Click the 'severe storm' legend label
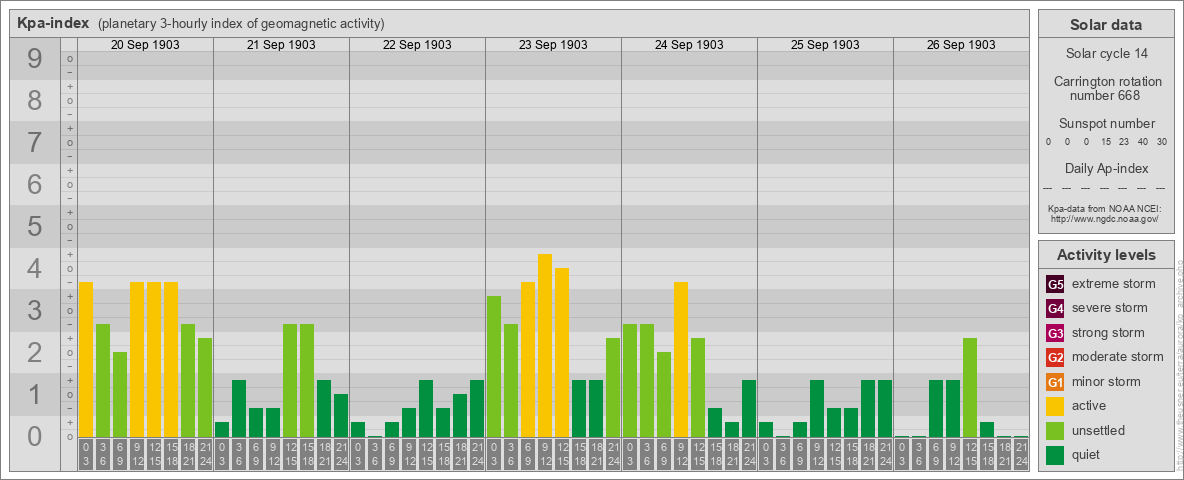The height and width of the screenshot is (480, 1184). (1110, 308)
